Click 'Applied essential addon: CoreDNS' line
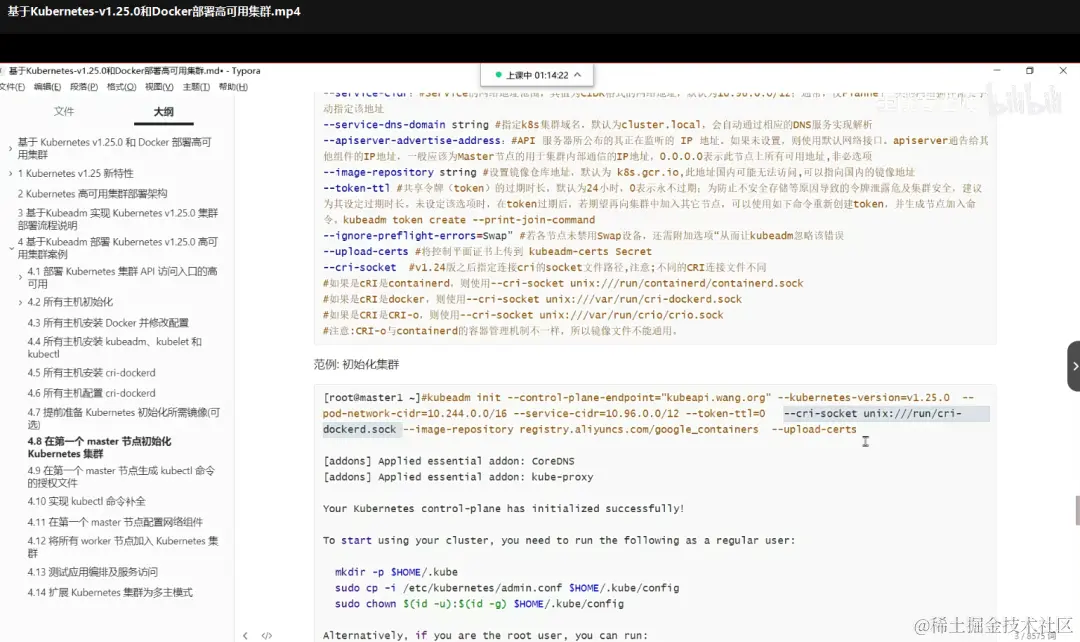 pos(448,461)
